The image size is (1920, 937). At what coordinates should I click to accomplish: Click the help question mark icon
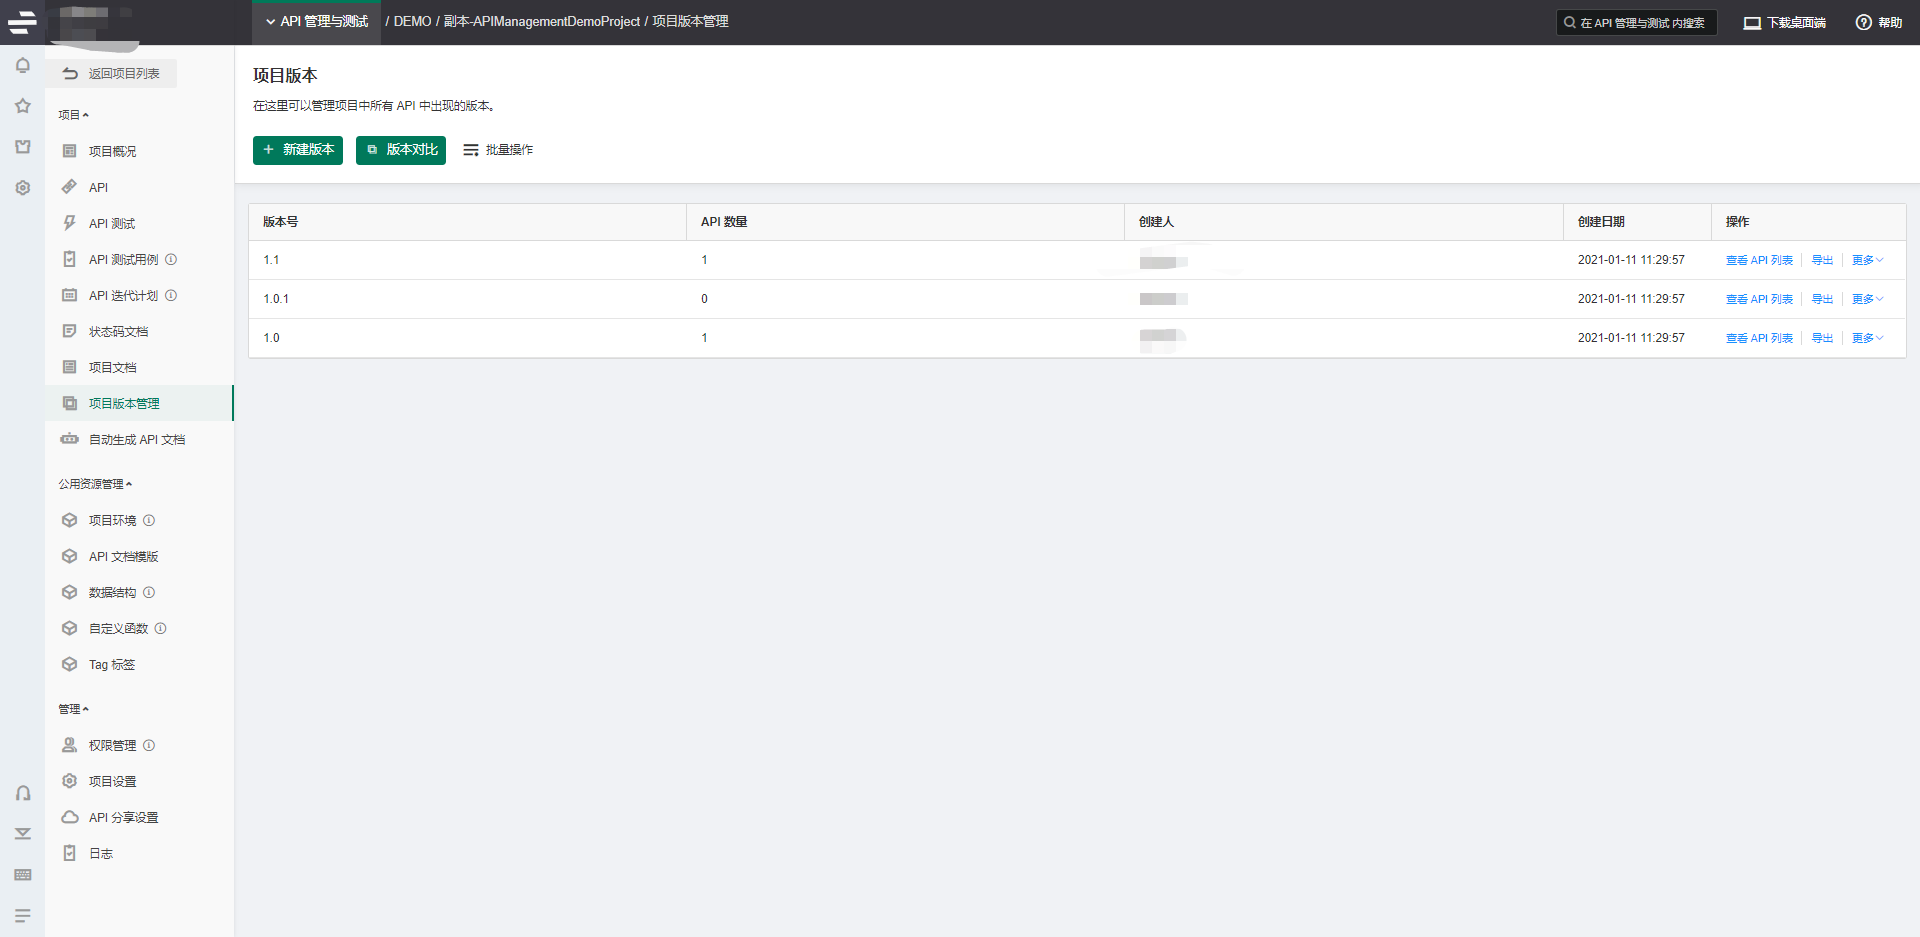click(x=1863, y=22)
